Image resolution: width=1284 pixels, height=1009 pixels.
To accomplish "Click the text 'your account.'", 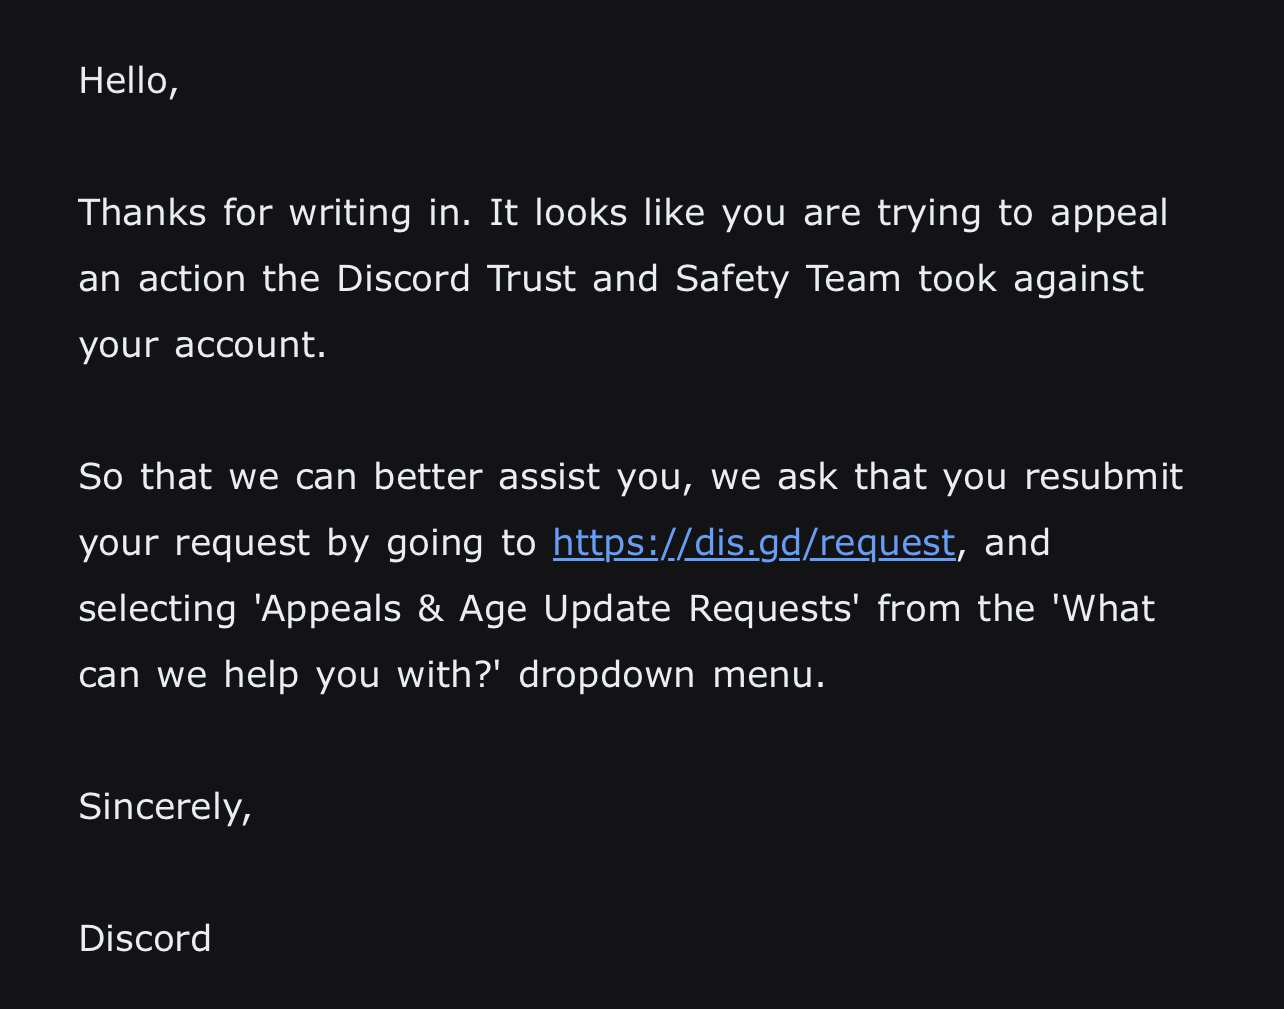I will pyautogui.click(x=202, y=345).
